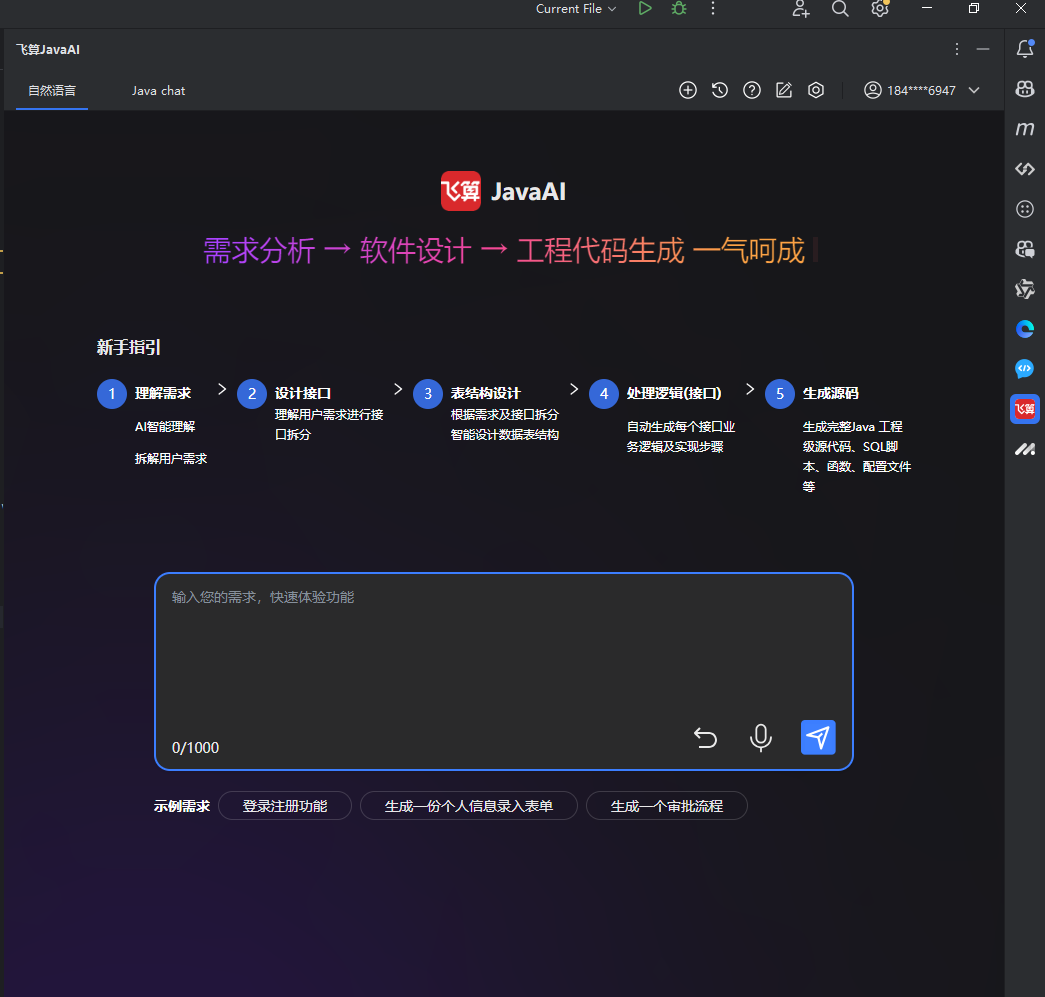The image size is (1045, 997).
Task: Open the JavaAI settings gear icon
Action: 816,90
